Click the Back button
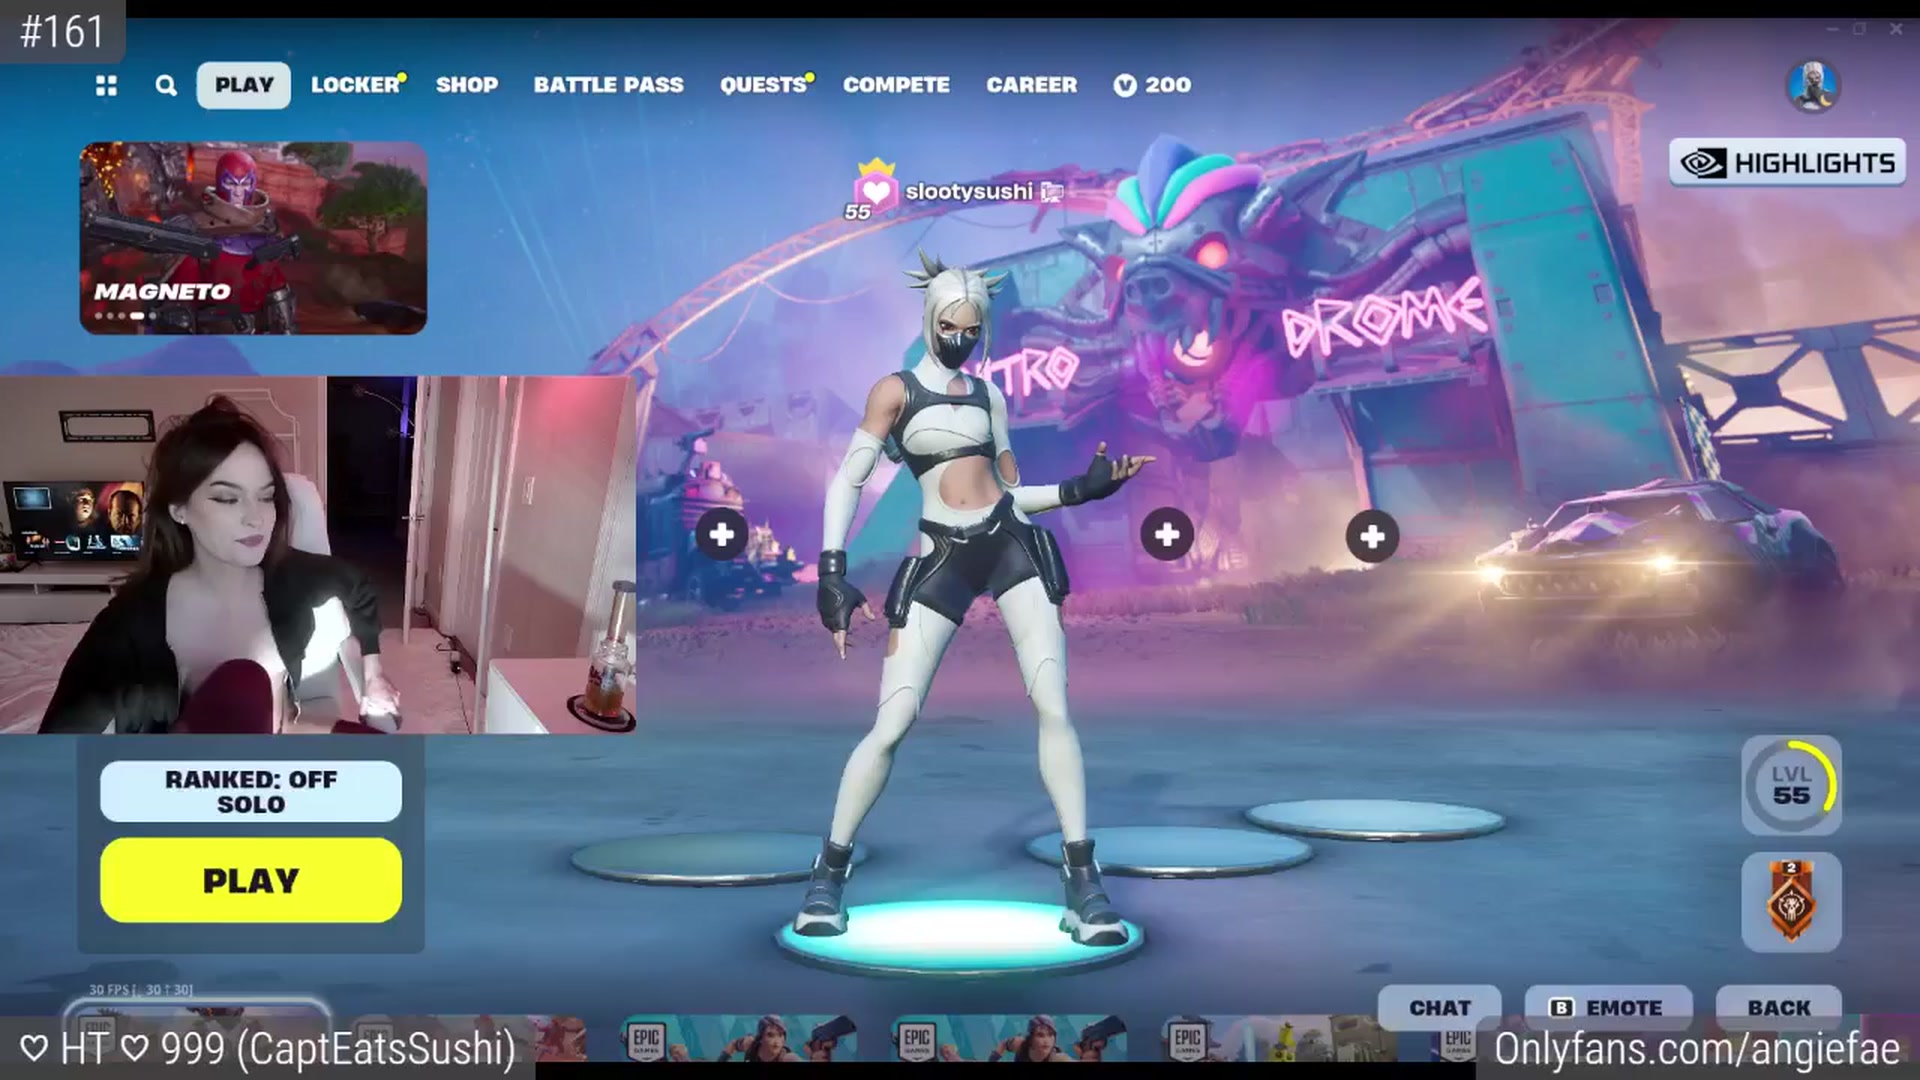 coord(1779,1007)
